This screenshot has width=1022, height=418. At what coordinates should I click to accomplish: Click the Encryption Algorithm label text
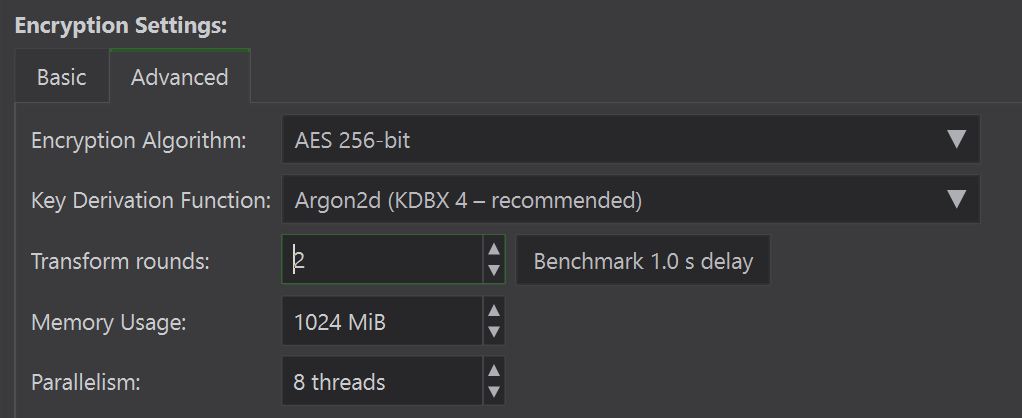[138, 140]
